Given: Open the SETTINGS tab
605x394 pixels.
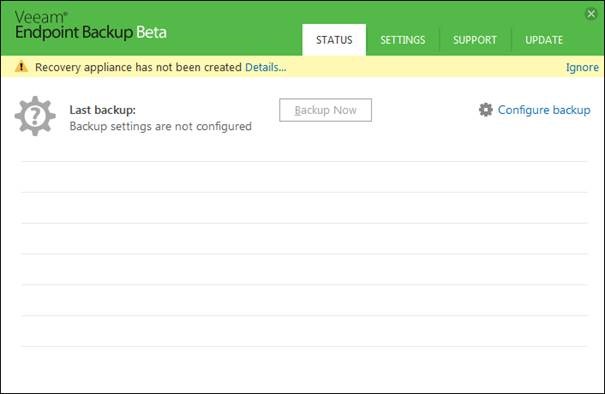Looking at the screenshot, I should (x=402, y=40).
